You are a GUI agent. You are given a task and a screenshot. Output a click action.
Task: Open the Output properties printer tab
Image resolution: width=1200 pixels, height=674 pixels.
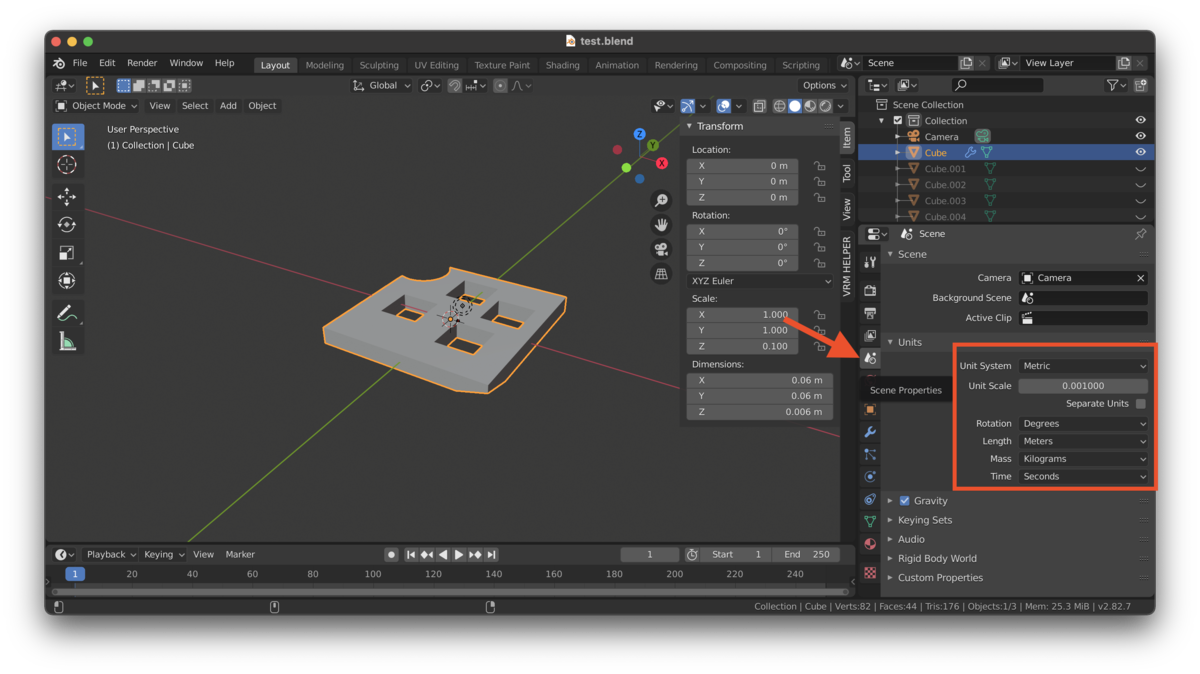click(870, 313)
